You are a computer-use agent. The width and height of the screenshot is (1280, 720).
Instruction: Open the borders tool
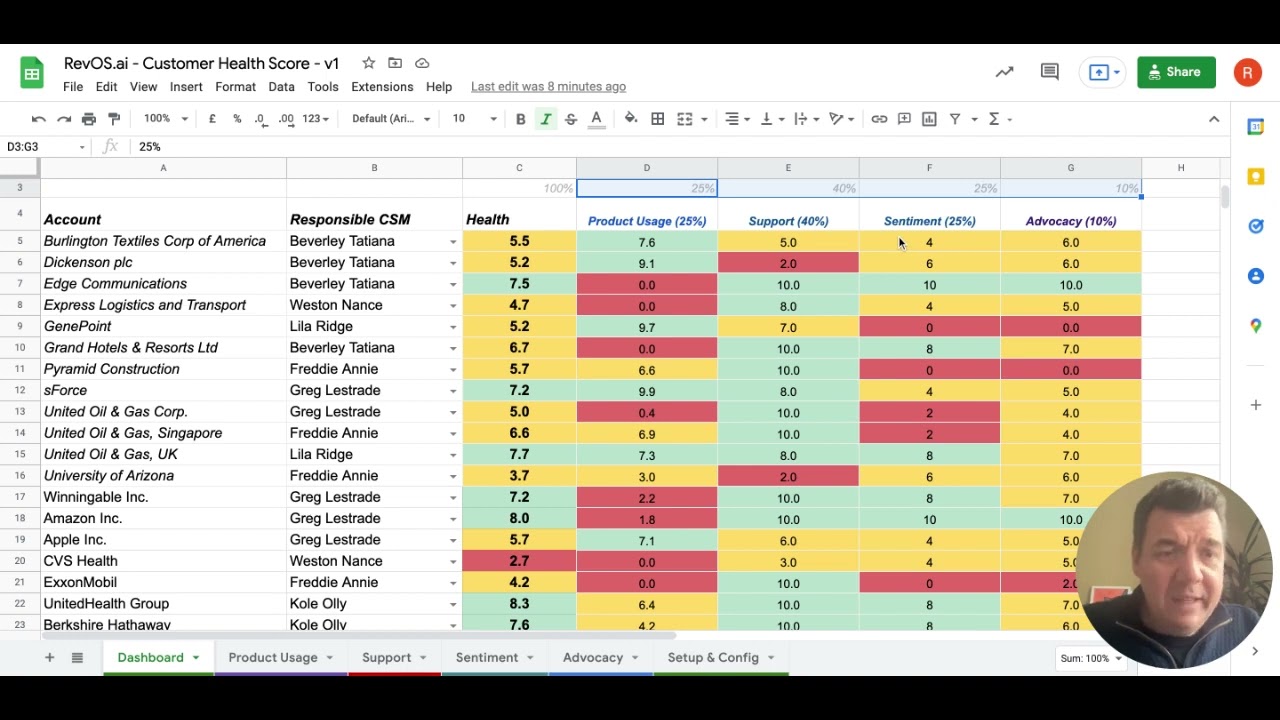point(658,119)
